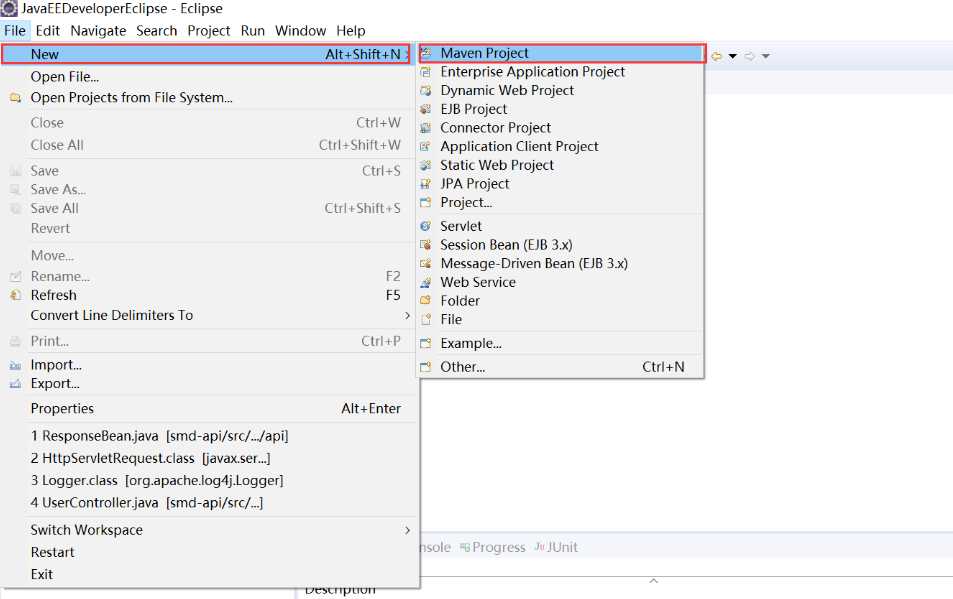Switch to the JUnit tab
Viewport: 953px width, 599px height.
click(556, 547)
